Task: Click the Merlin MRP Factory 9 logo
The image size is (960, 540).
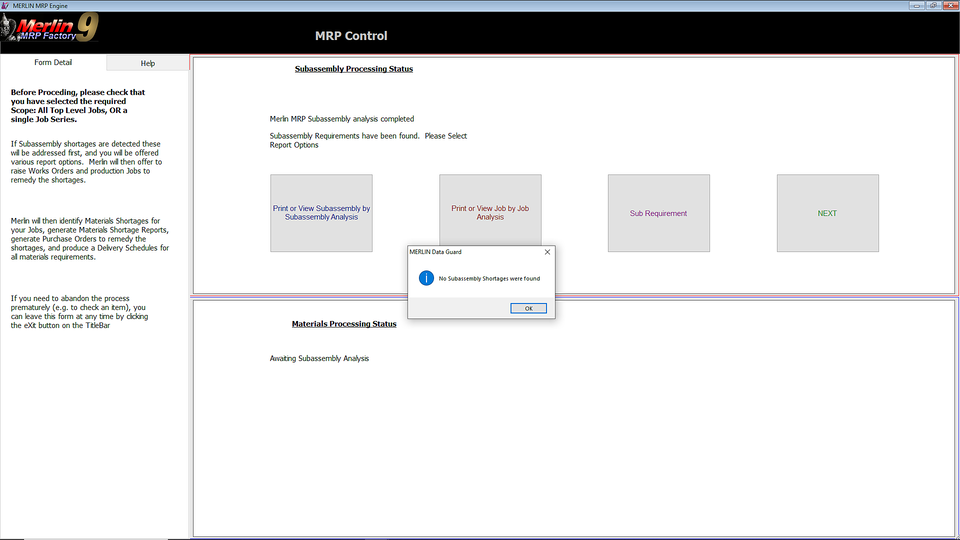Action: point(50,31)
